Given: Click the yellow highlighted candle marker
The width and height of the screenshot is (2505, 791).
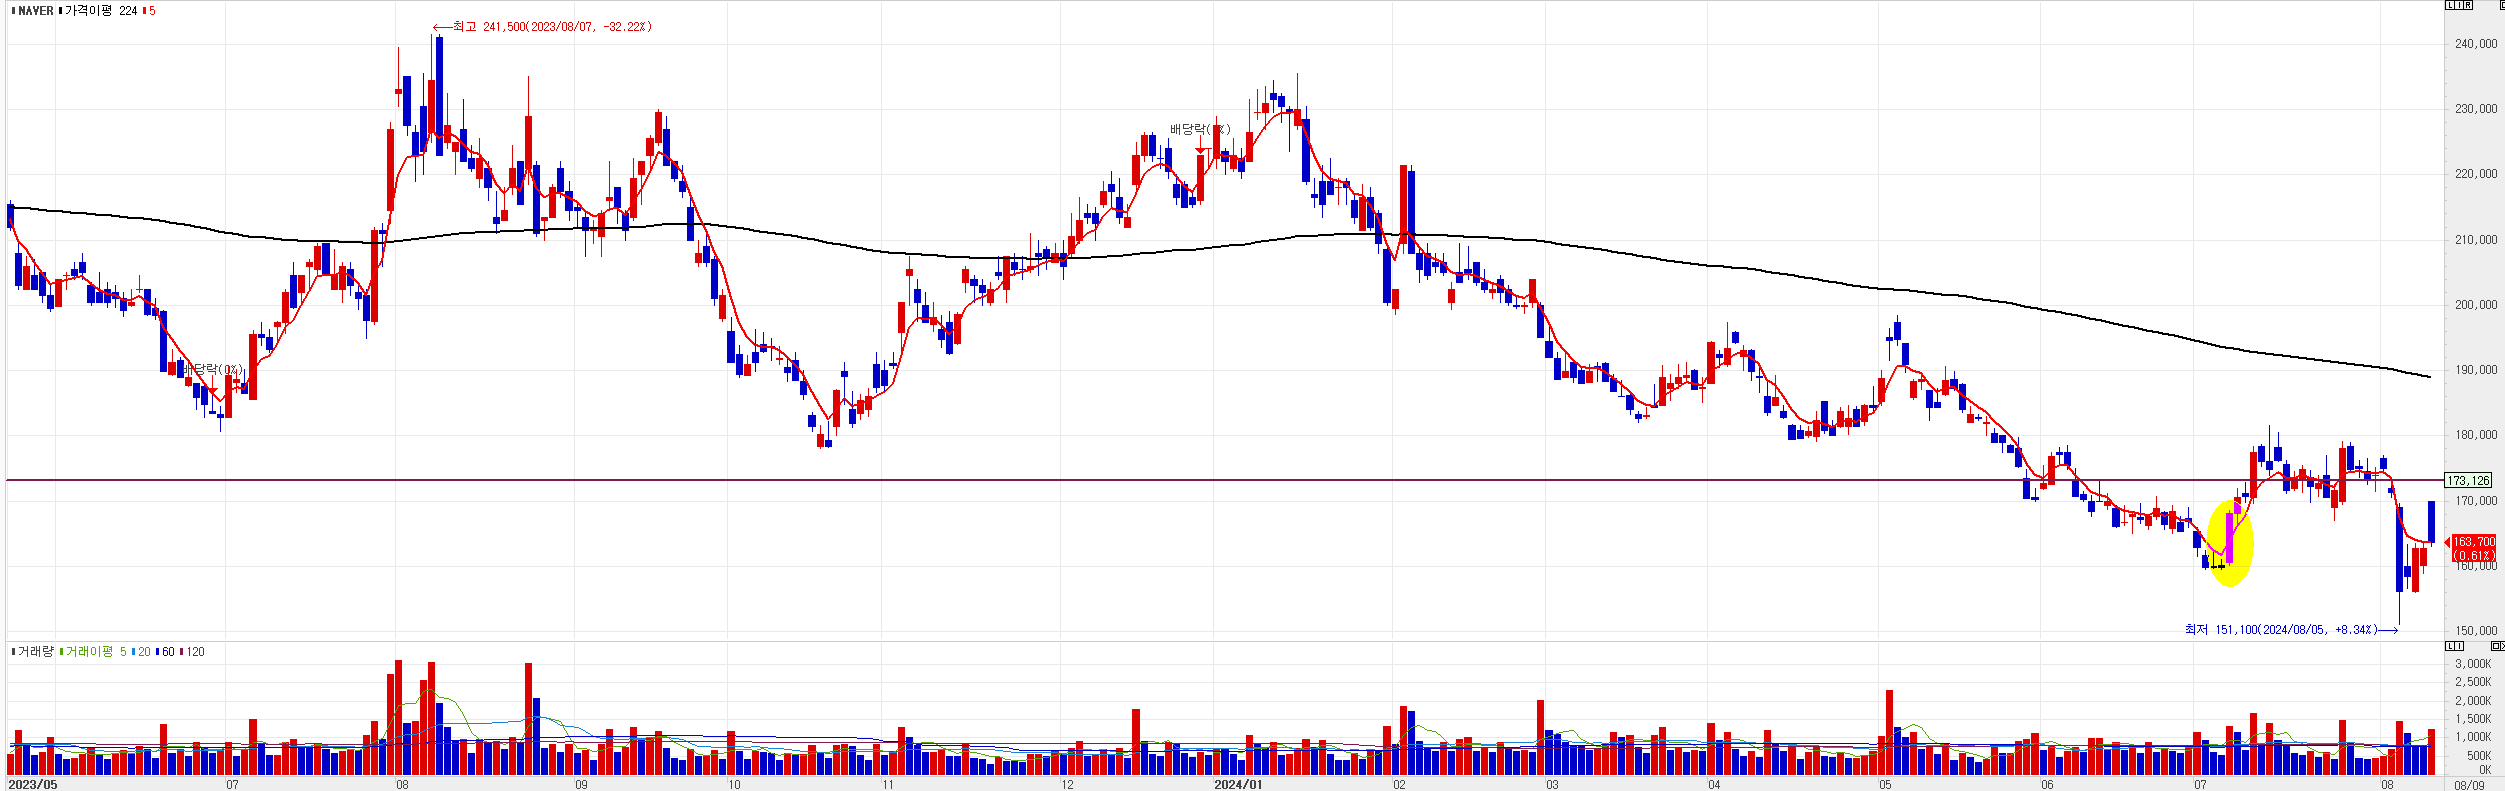Looking at the screenshot, I should (2229, 543).
